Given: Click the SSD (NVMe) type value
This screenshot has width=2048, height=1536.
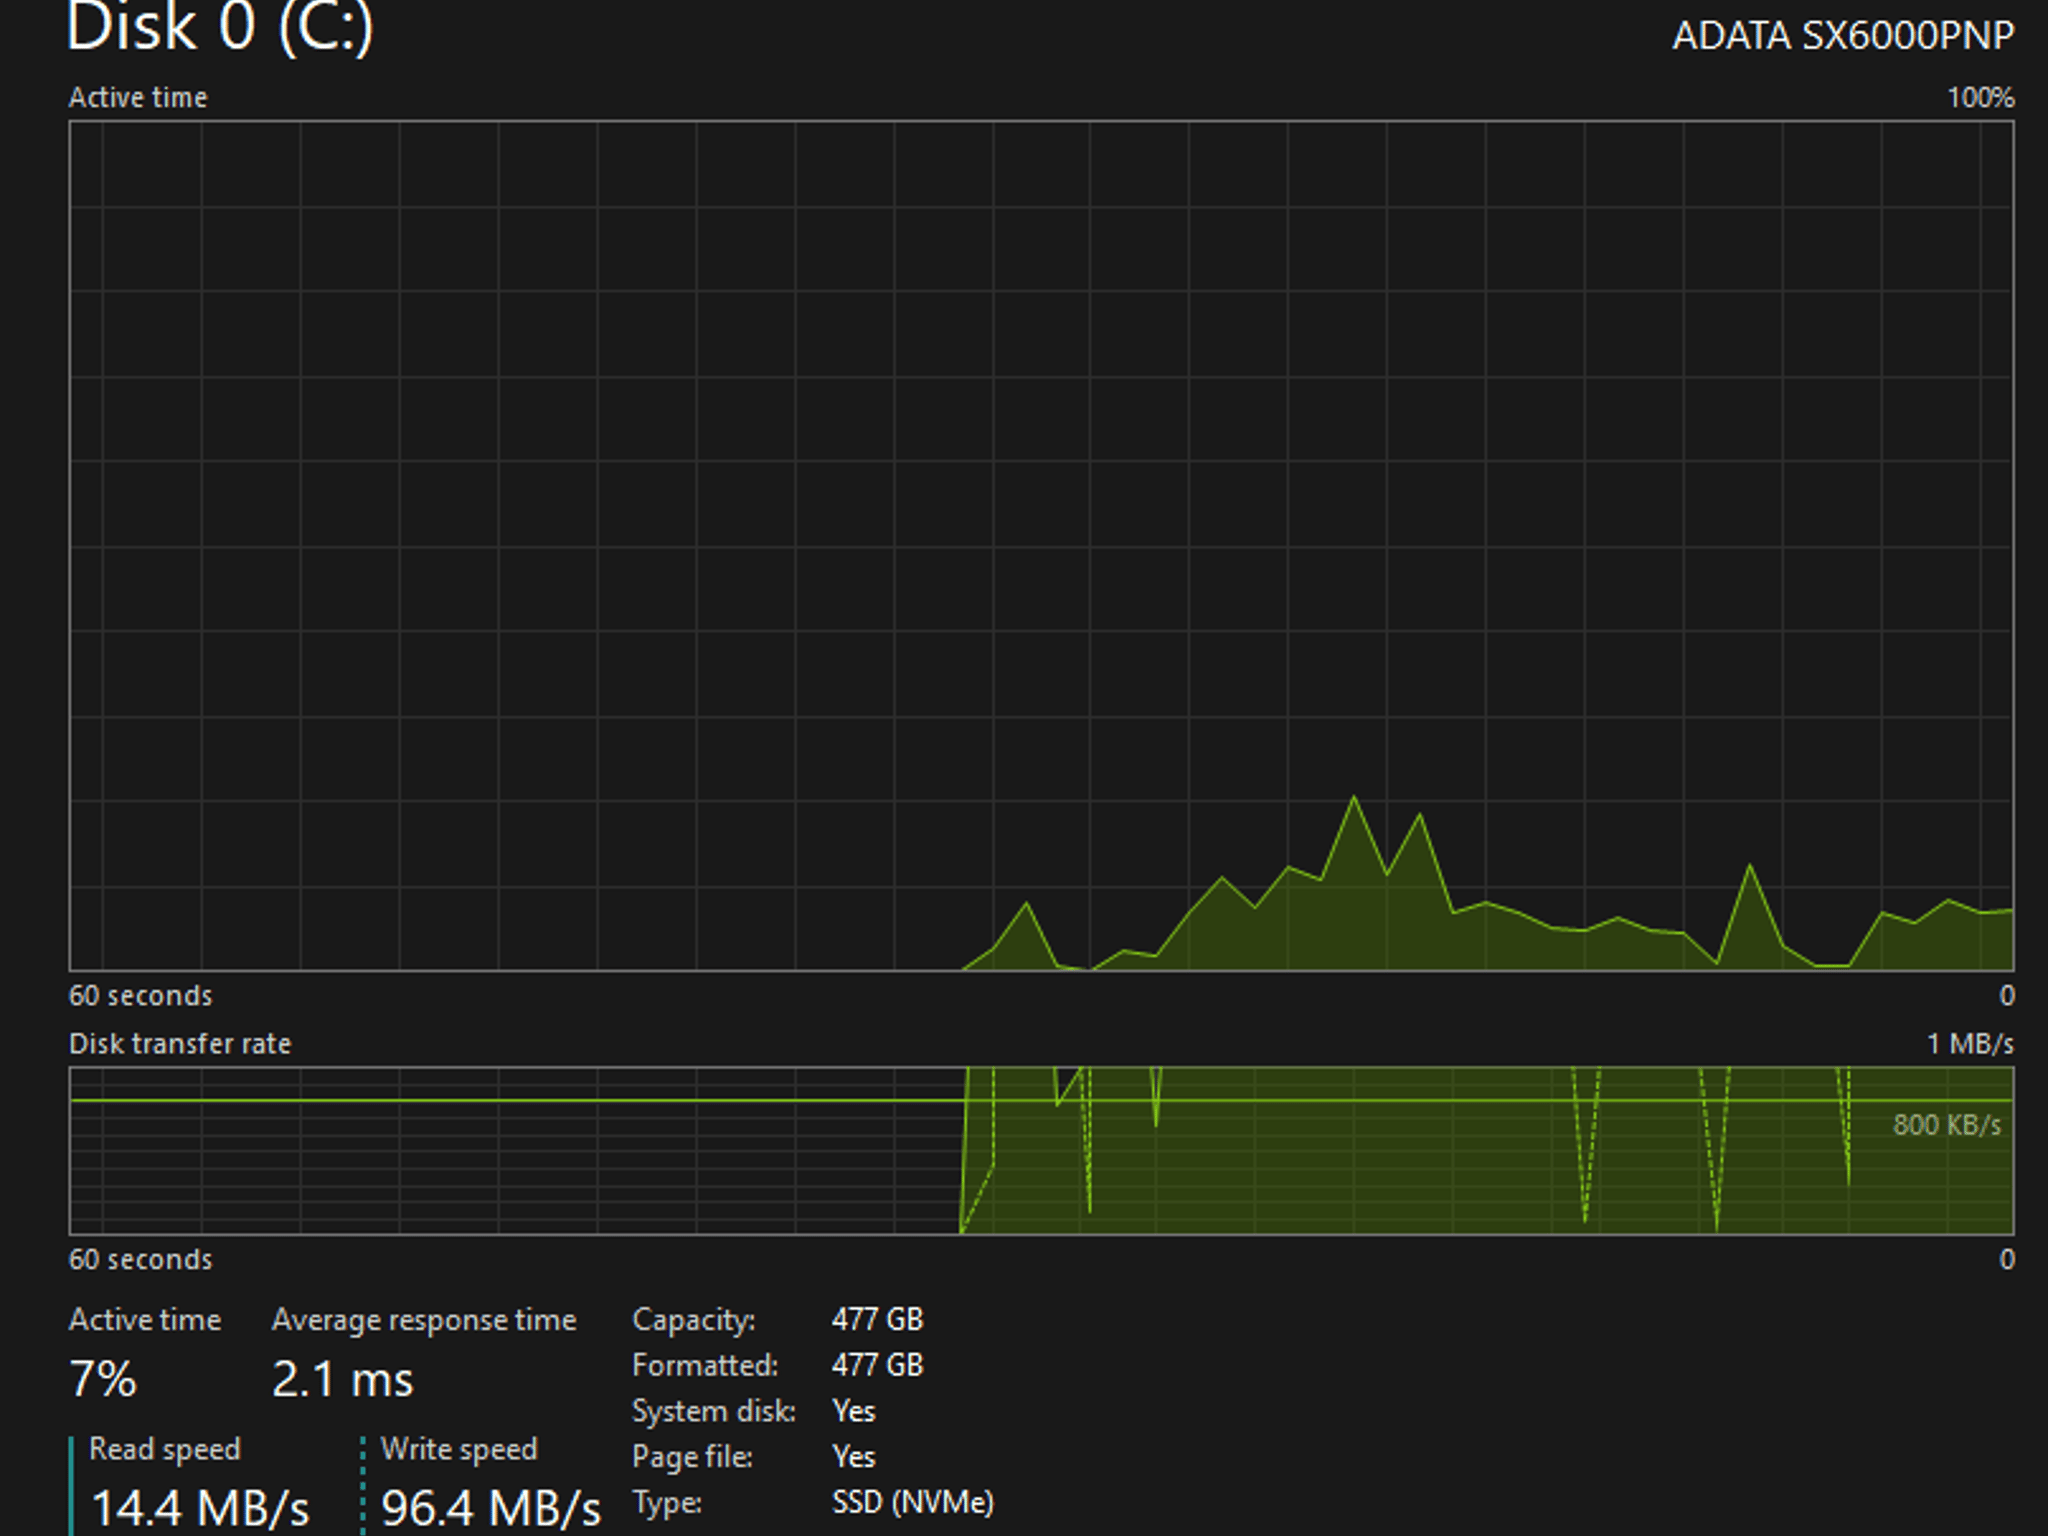Looking at the screenshot, I should (x=913, y=1502).
